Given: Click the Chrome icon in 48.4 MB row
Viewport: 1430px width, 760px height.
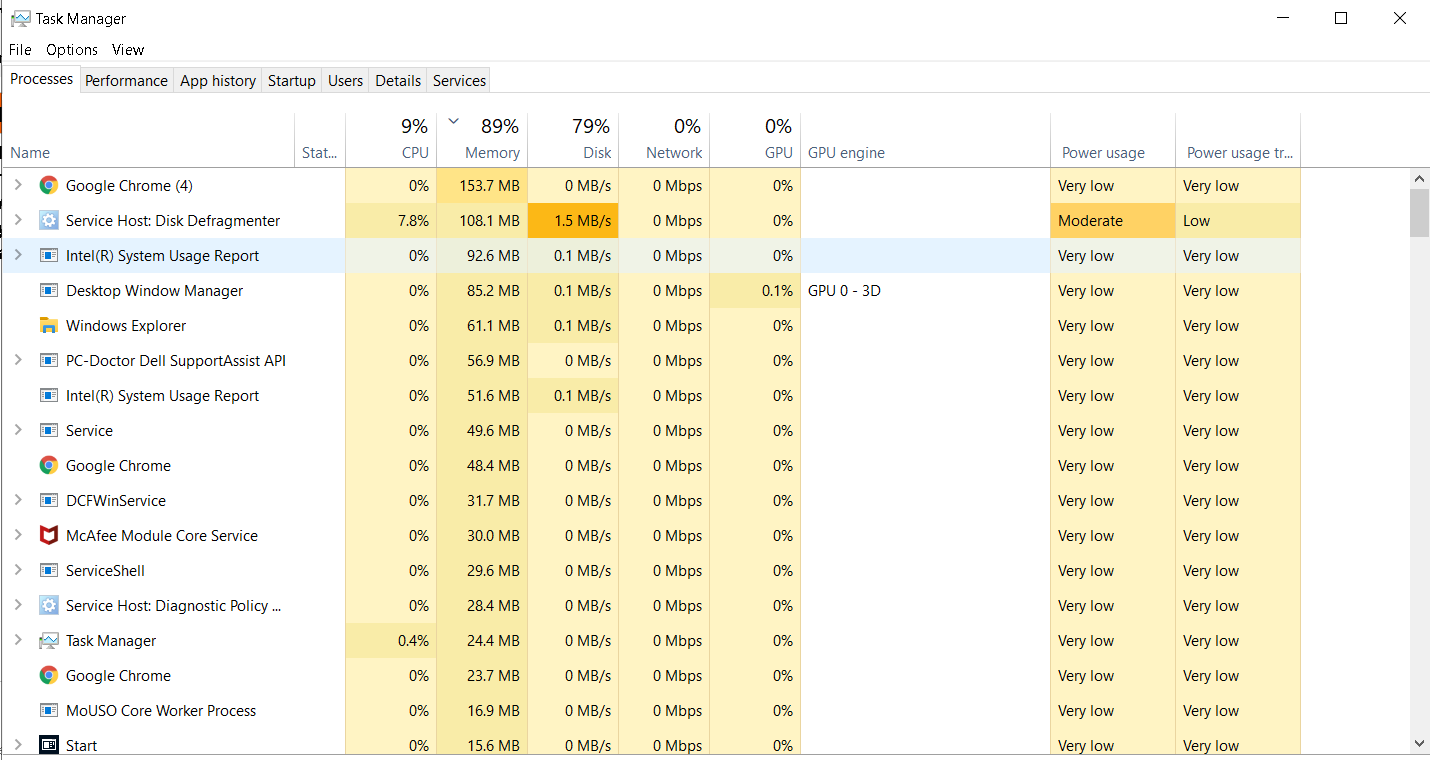Looking at the screenshot, I should click(x=48, y=465).
